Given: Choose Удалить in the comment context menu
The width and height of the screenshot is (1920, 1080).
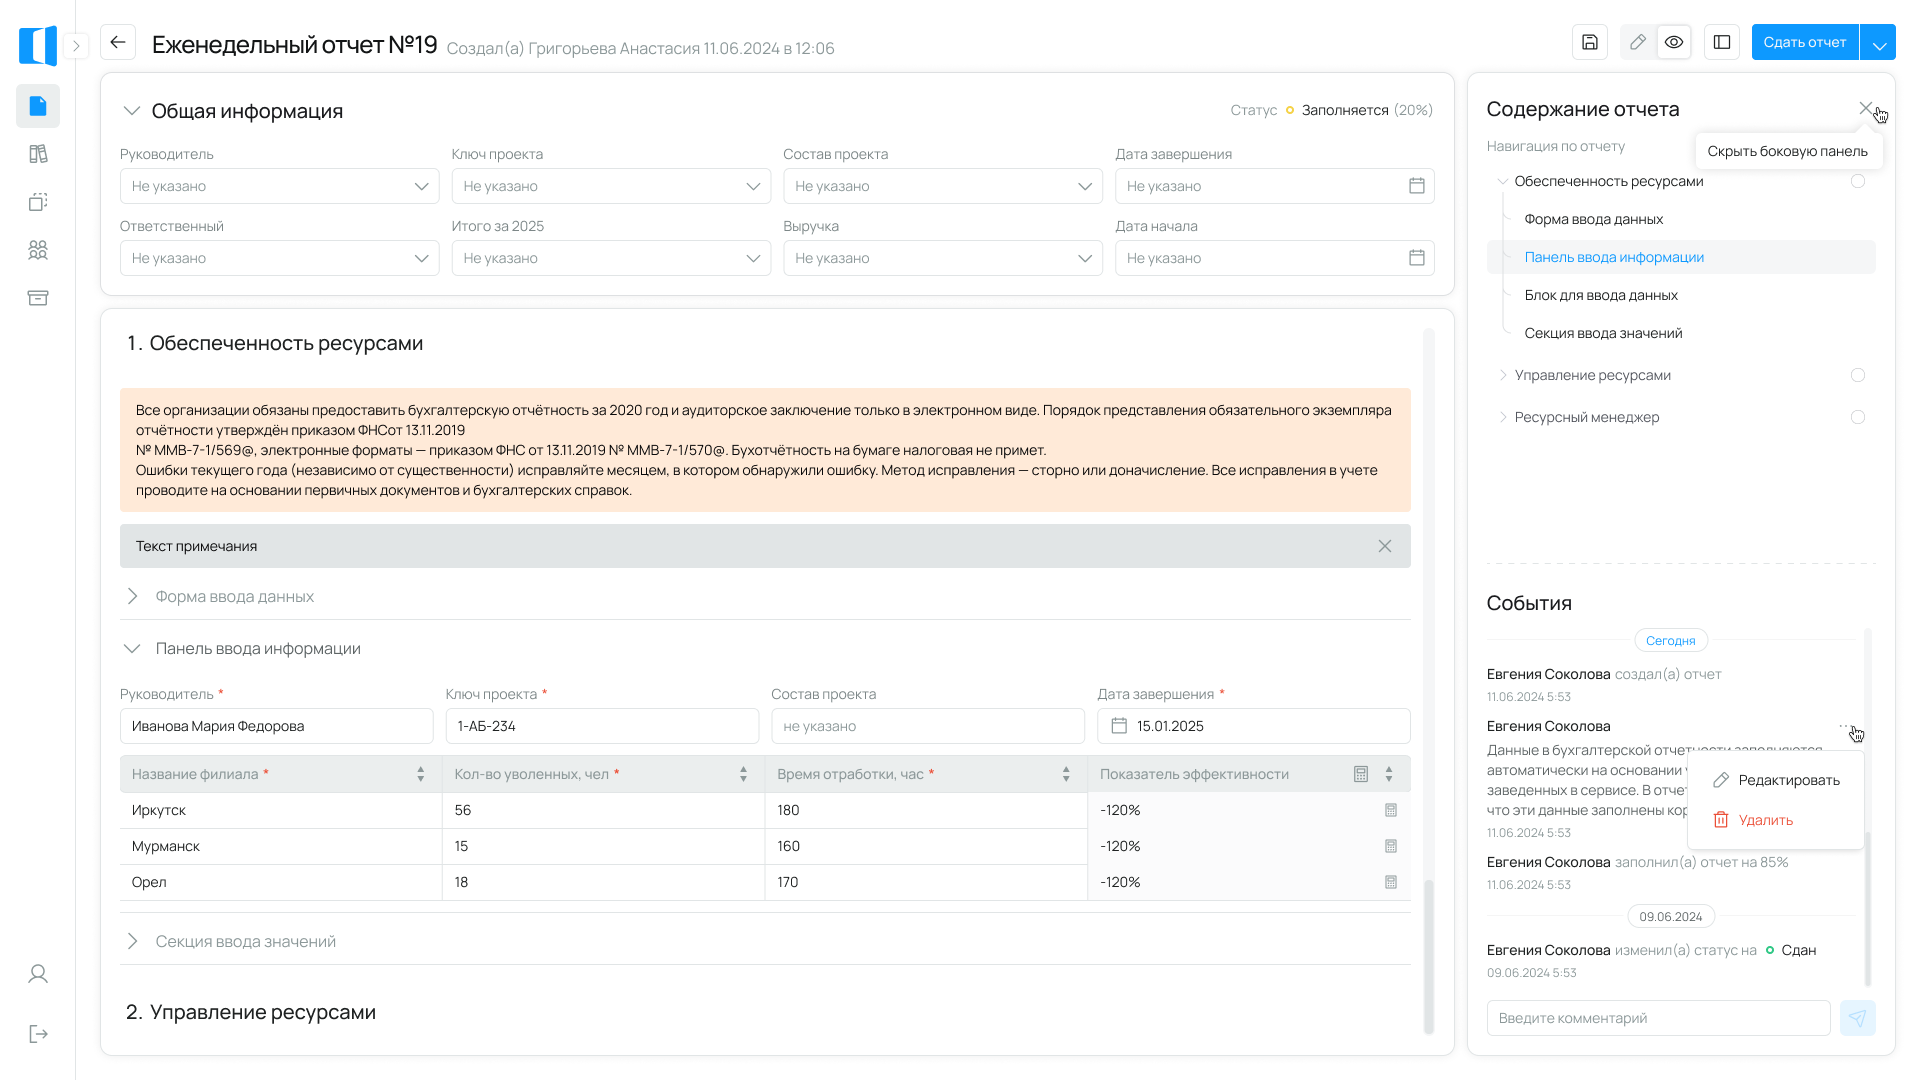Looking at the screenshot, I should (1765, 820).
